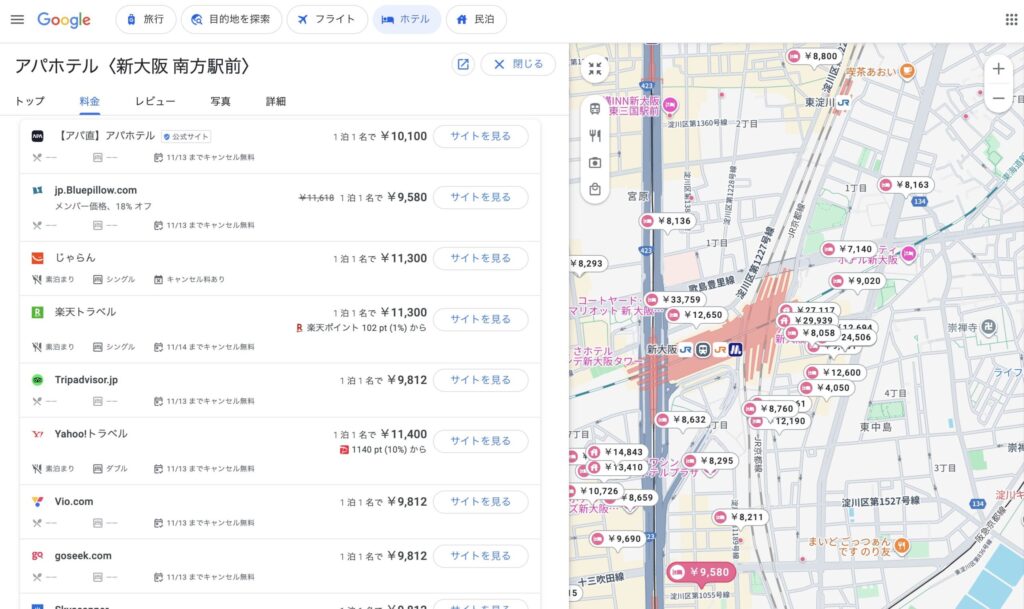The image size is (1024, 609).
Task: Click the selected ¥9,580 hotel map pin
Action: point(701,572)
